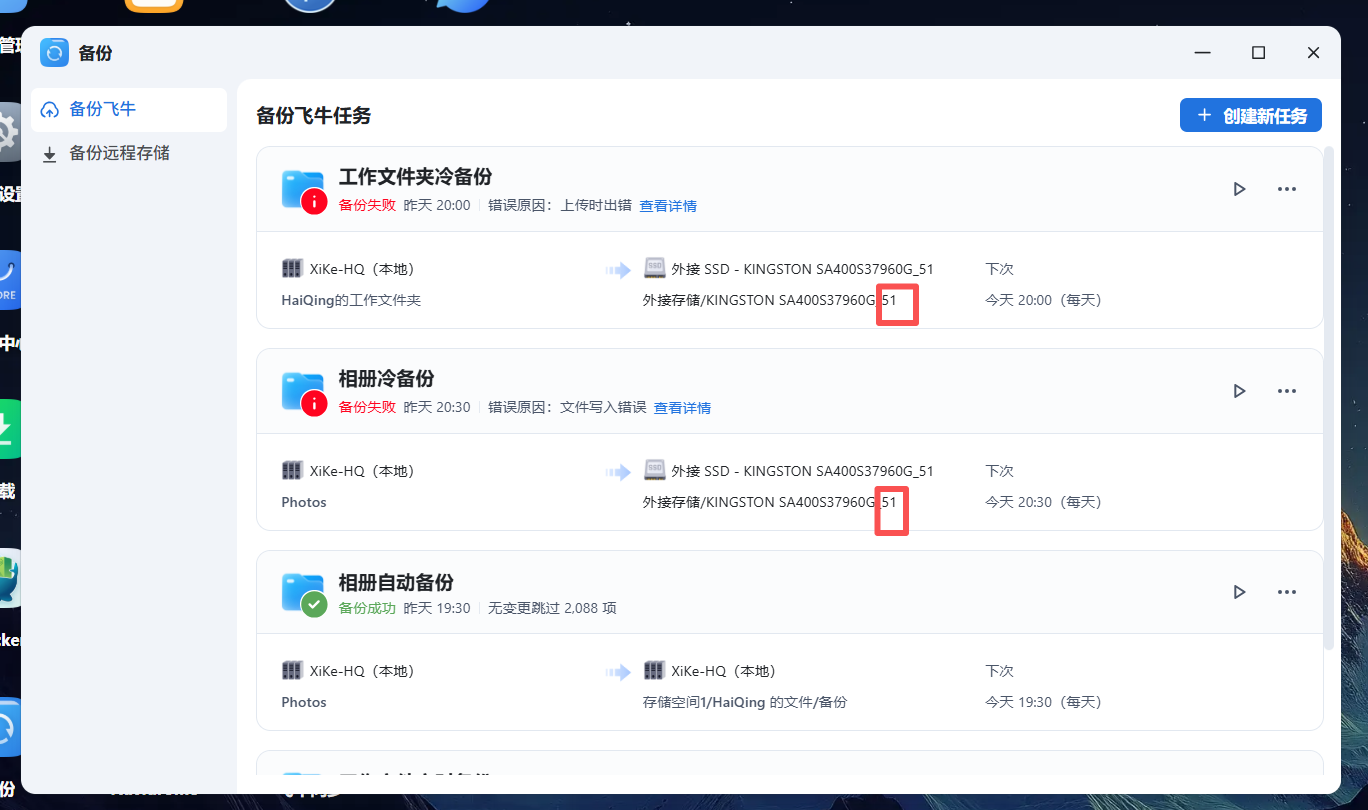Click 备份失败 status under 工作文件夹冷备份
Screen dimensions: 1368x810
(367, 206)
